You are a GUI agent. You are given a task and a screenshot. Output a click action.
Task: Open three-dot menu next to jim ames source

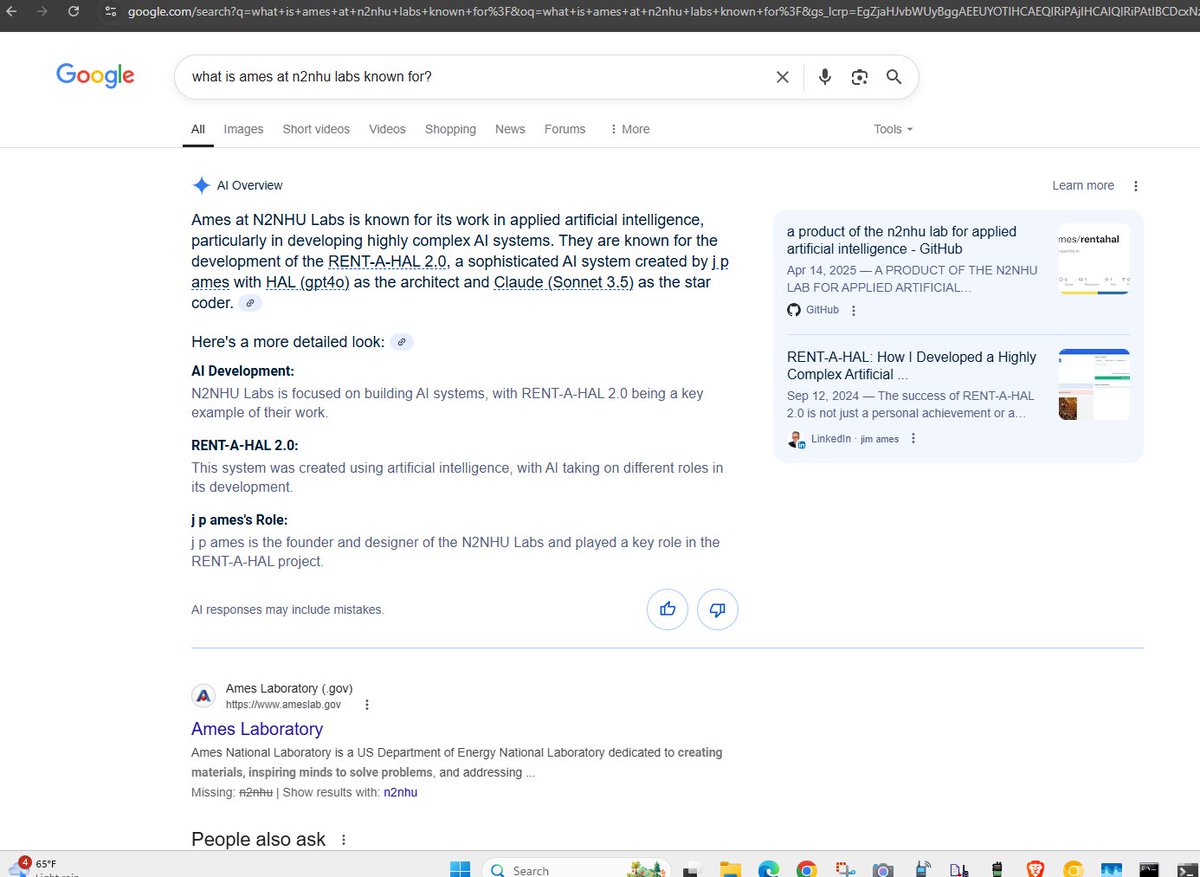click(x=913, y=439)
